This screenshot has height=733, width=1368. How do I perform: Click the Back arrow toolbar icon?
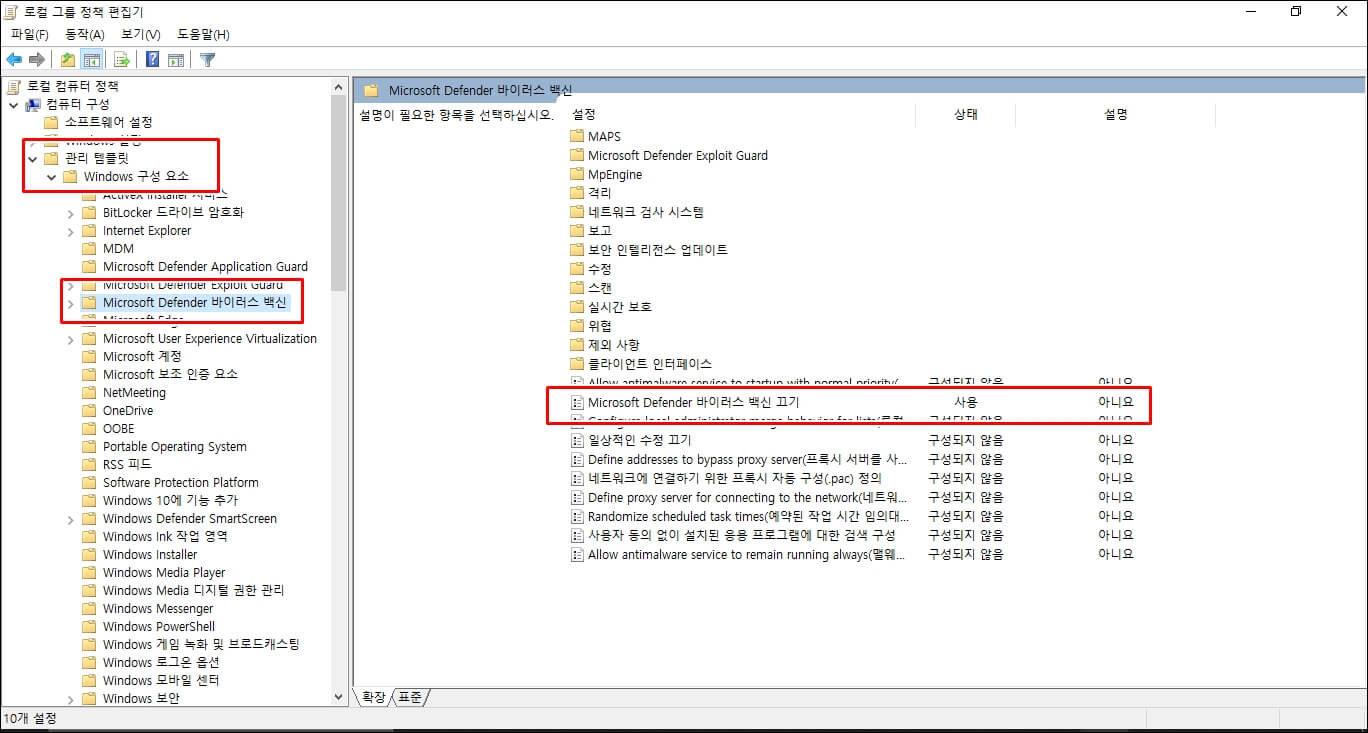click(x=14, y=59)
